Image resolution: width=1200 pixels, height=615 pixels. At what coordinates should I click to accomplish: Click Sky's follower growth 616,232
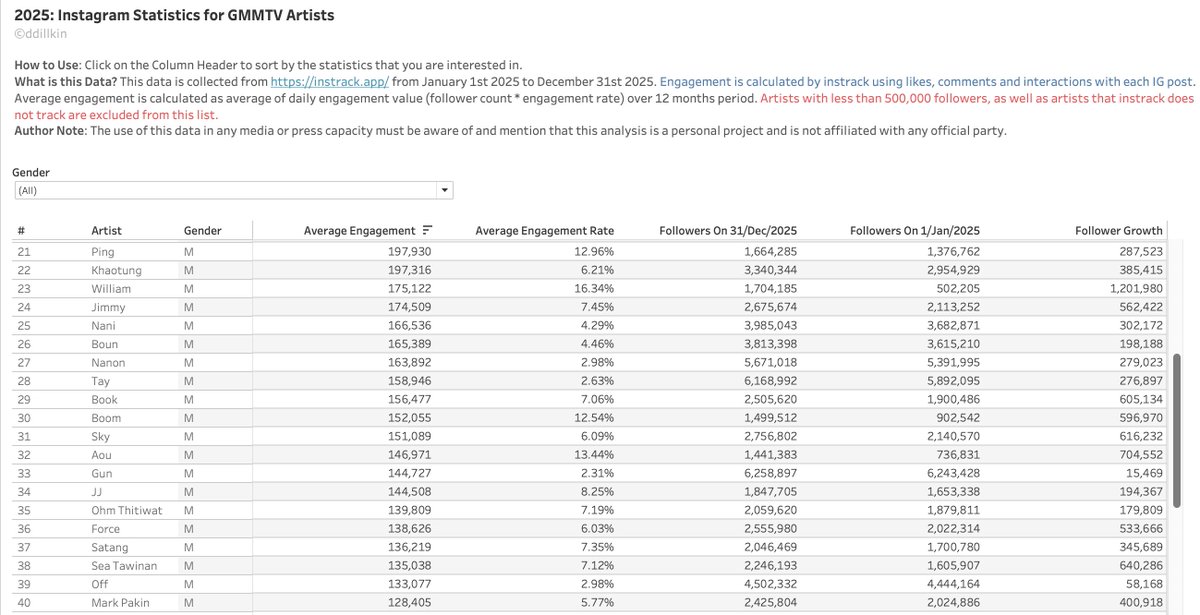1140,436
